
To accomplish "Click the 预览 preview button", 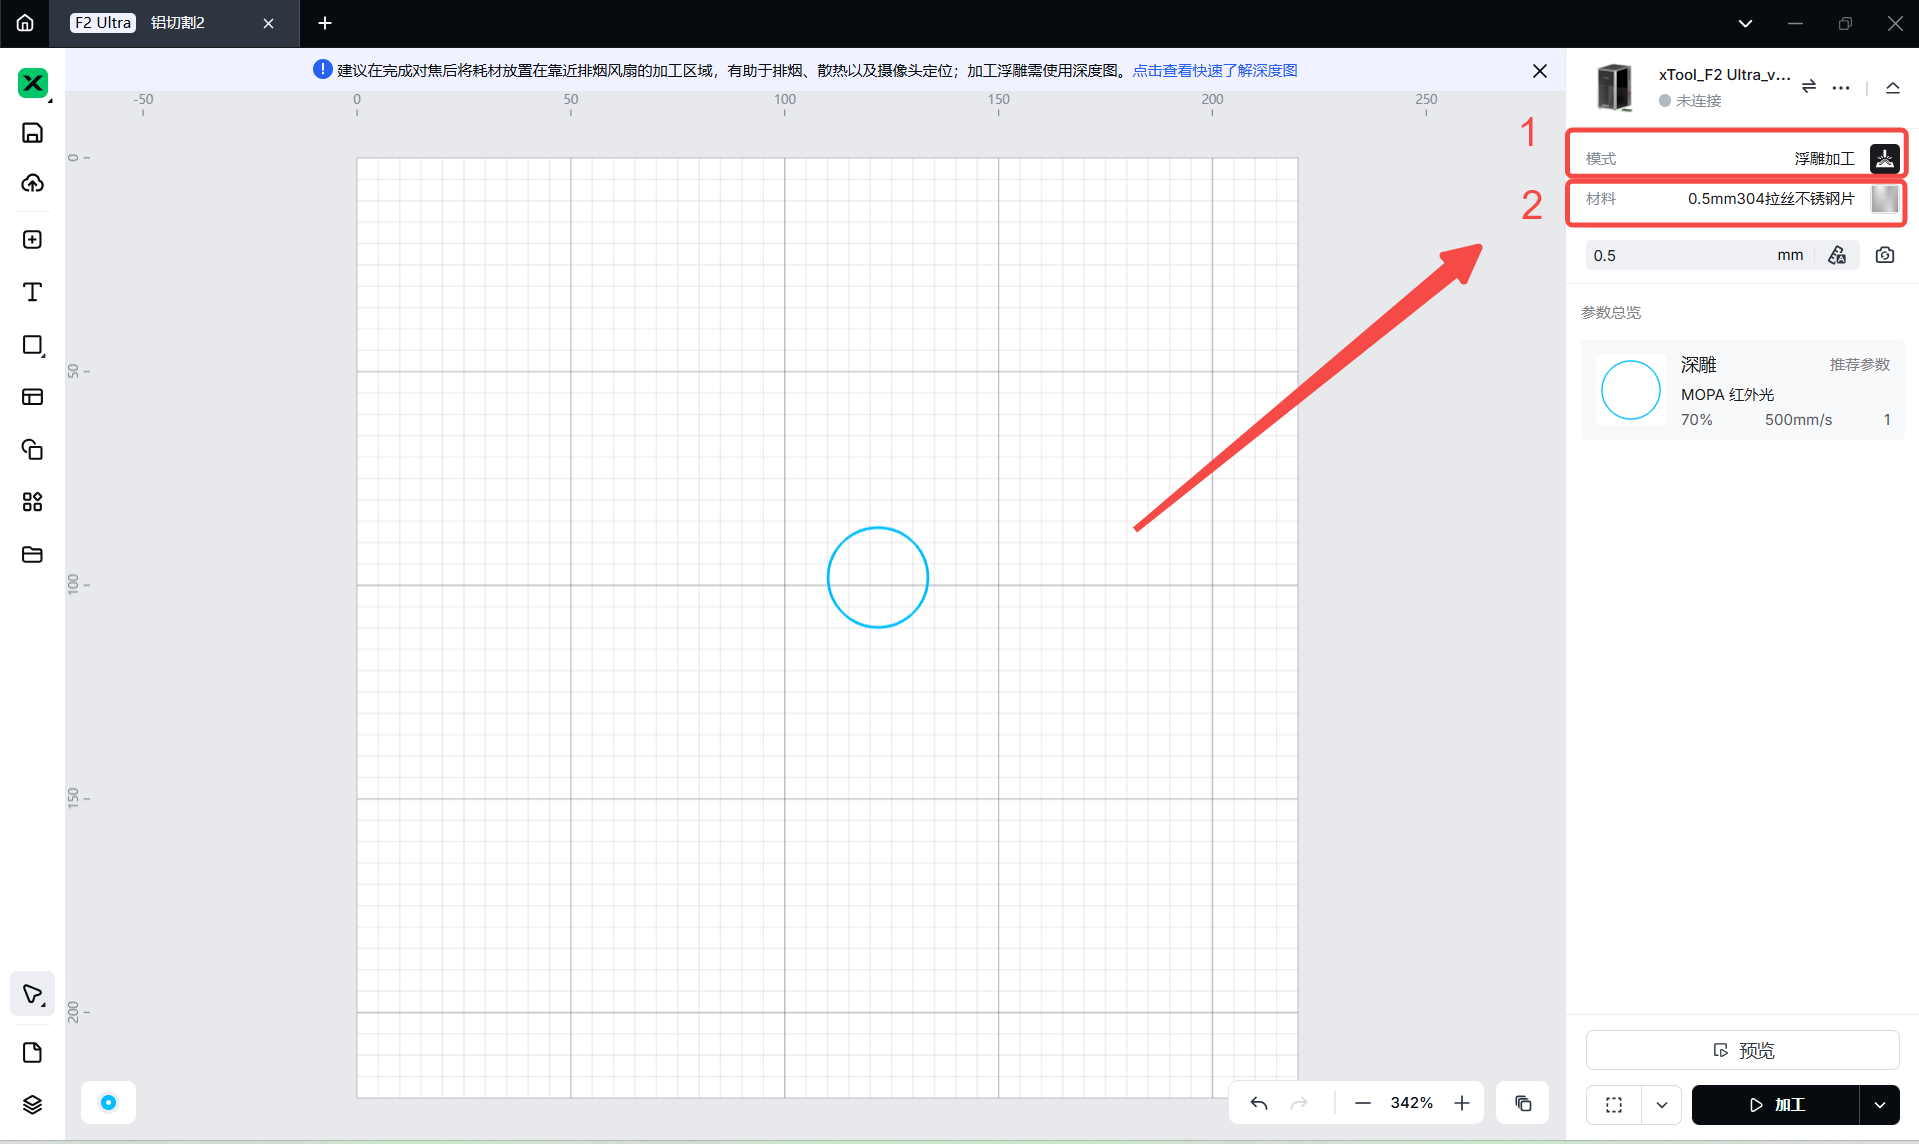I will [x=1742, y=1050].
